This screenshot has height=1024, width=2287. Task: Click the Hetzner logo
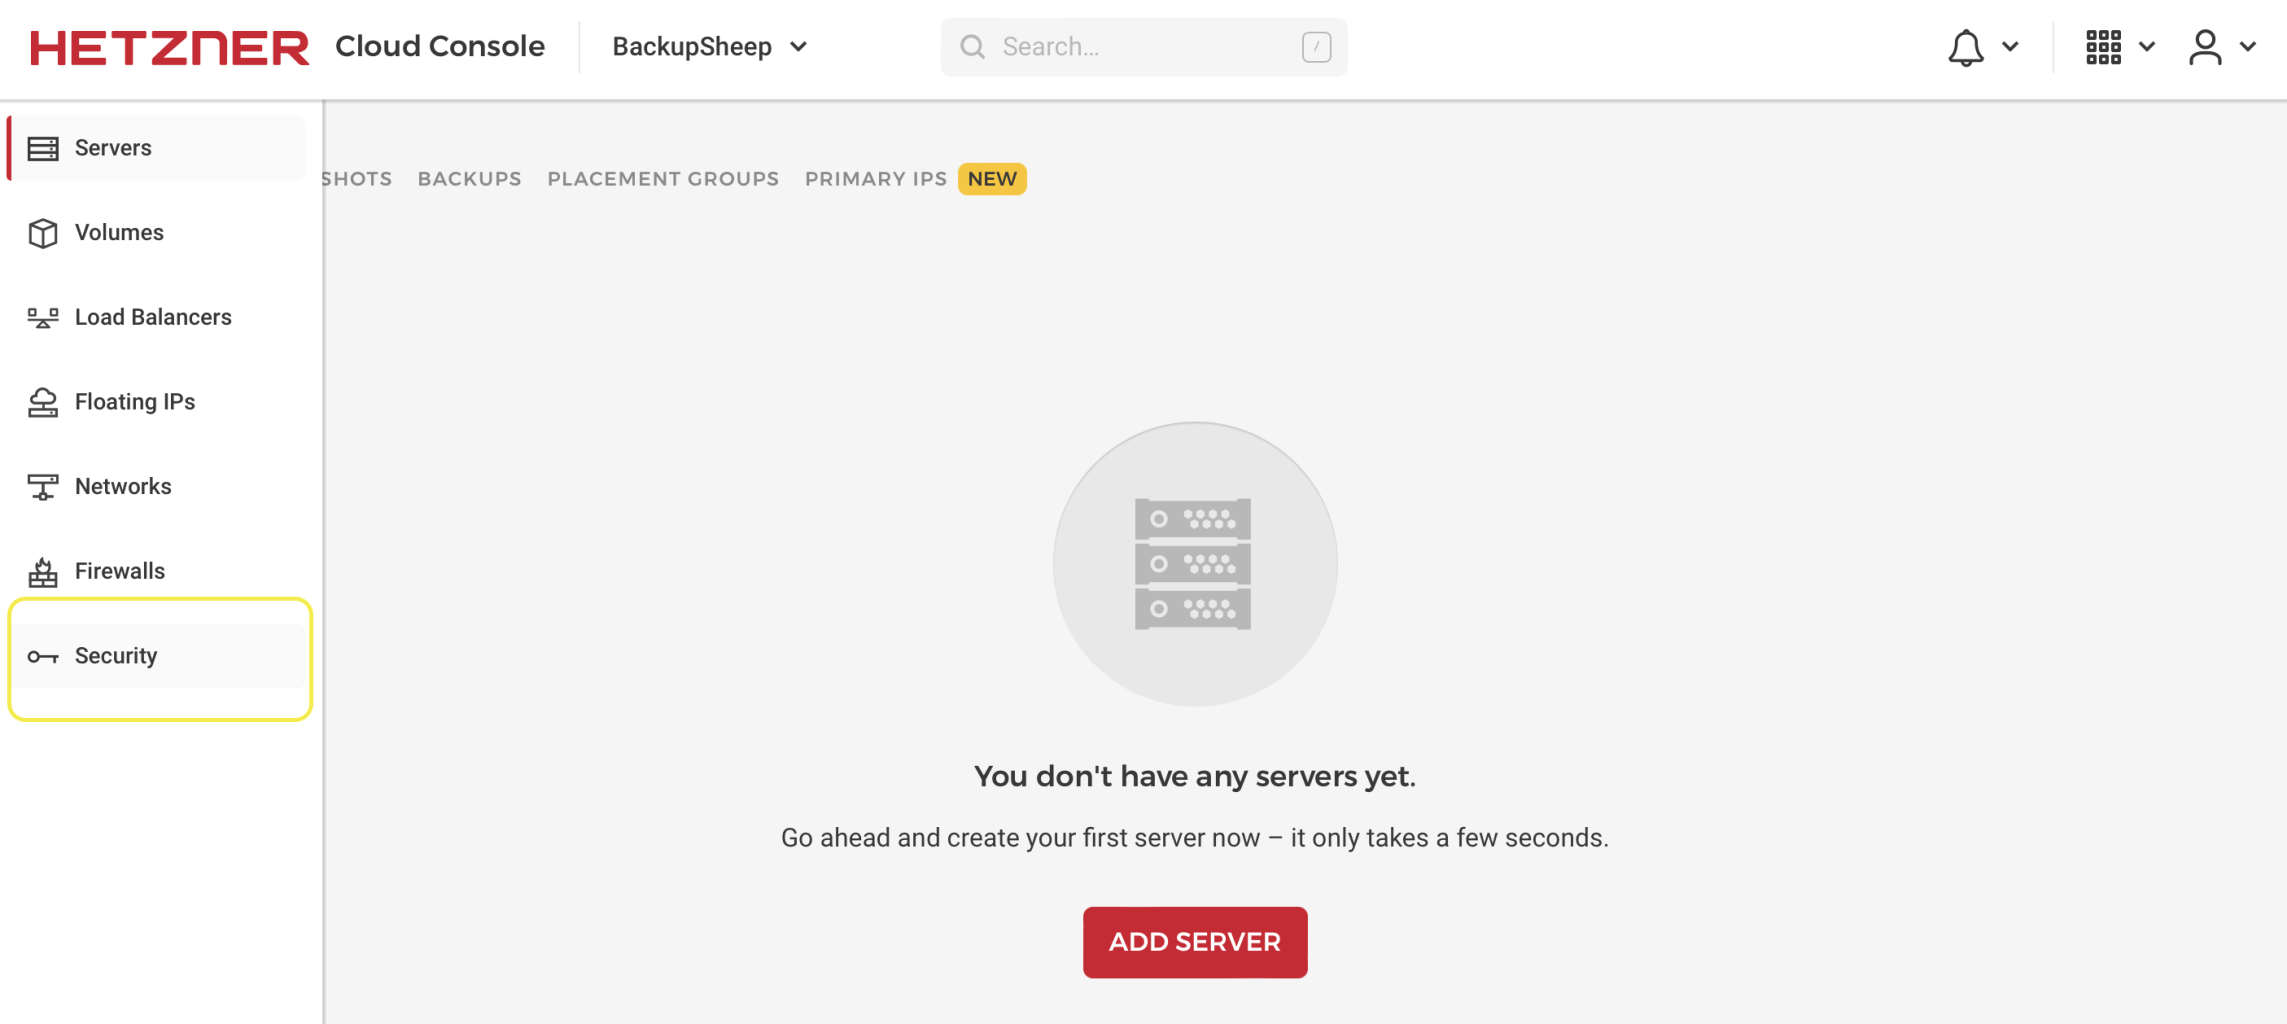click(170, 47)
